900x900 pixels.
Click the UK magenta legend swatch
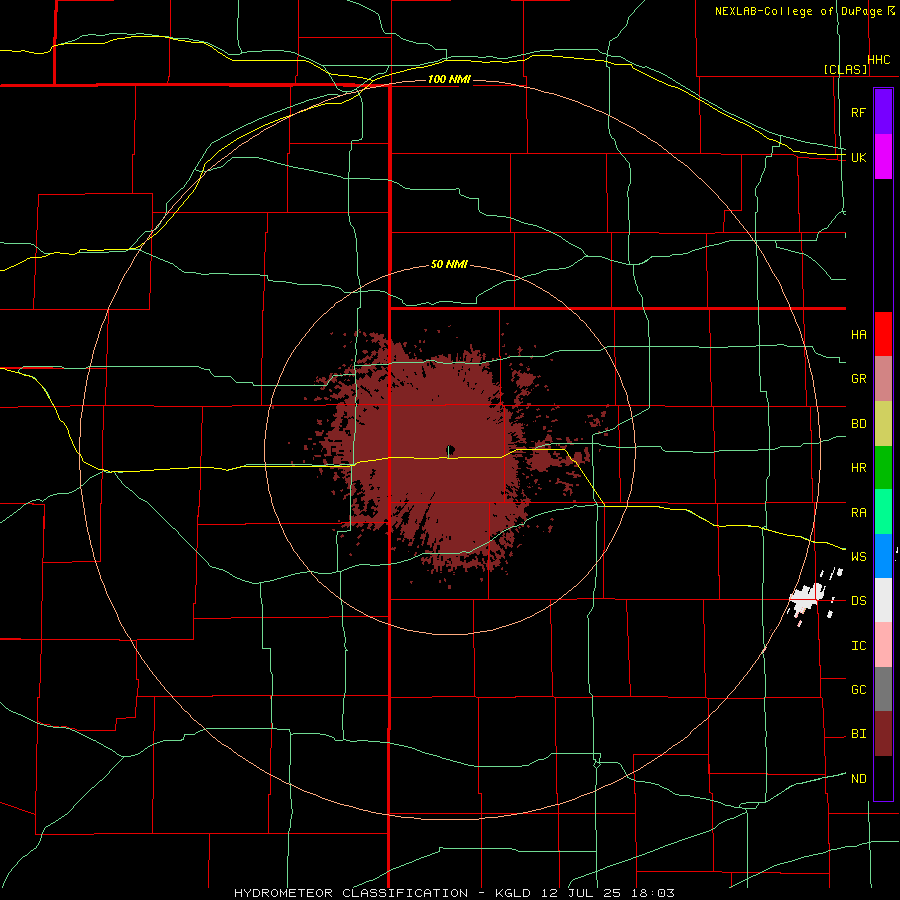click(883, 157)
